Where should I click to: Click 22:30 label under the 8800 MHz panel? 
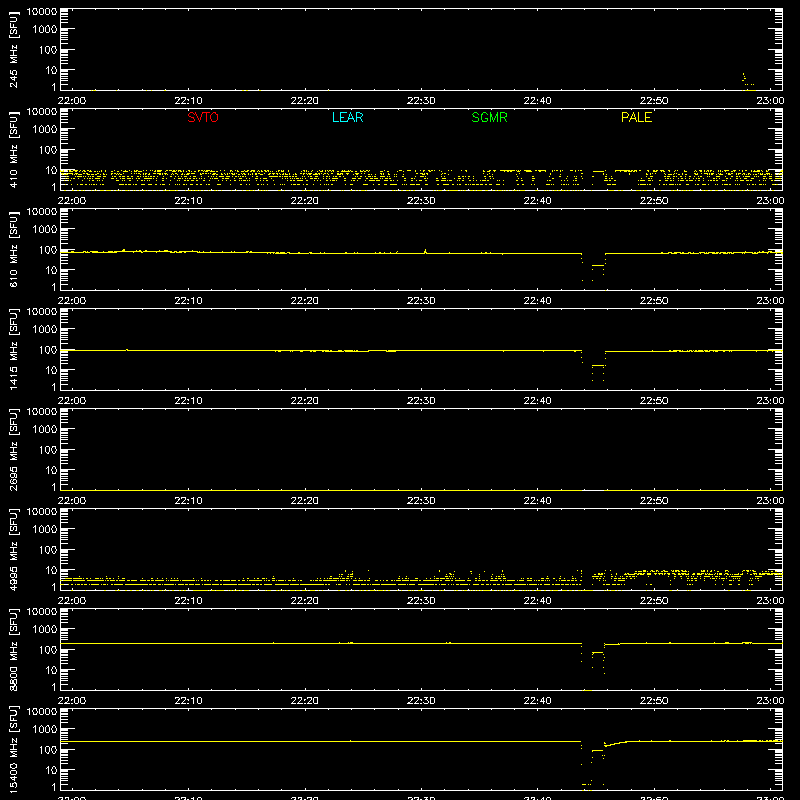pos(421,701)
